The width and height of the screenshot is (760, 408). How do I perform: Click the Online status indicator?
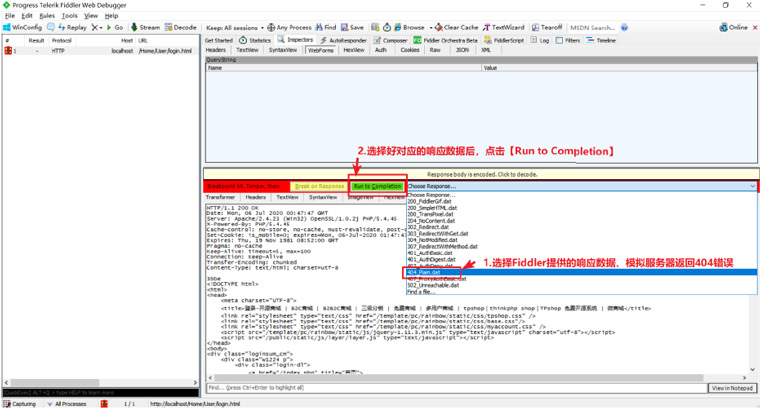(733, 28)
